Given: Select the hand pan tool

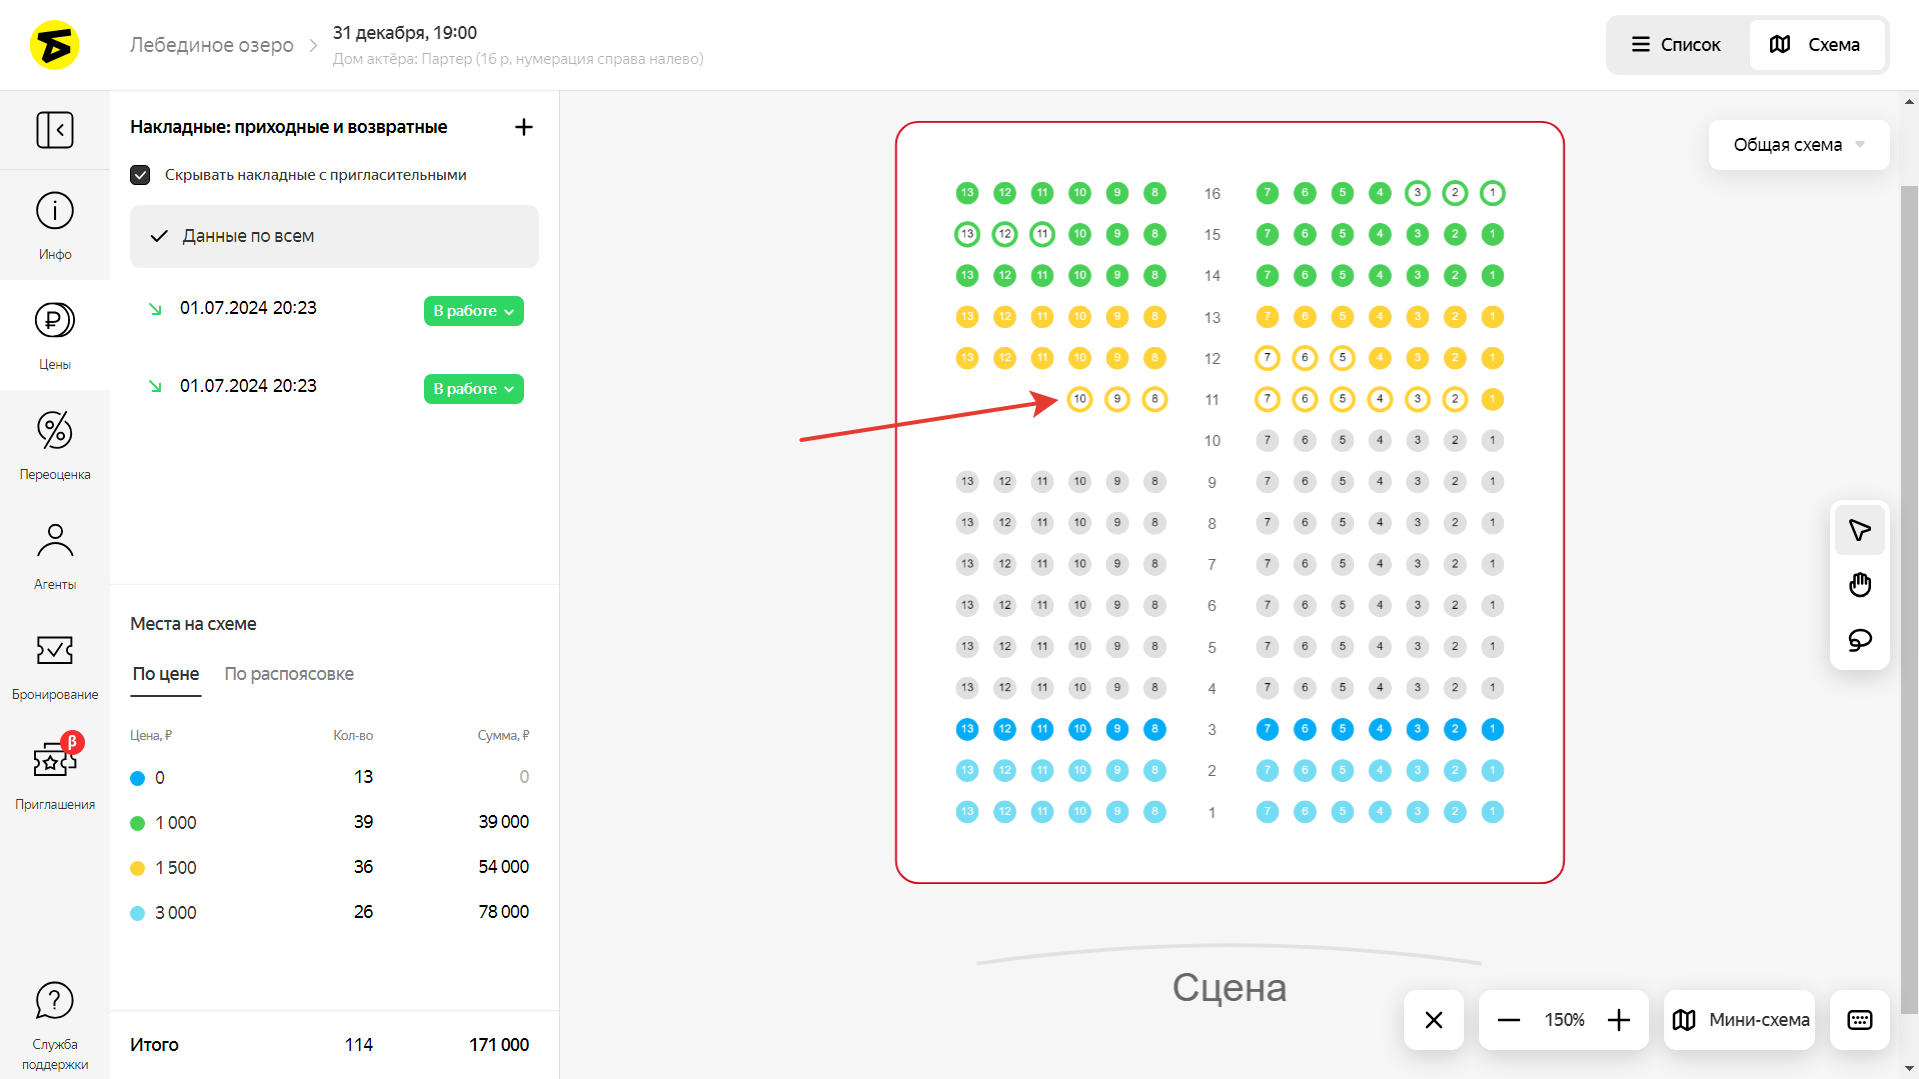Looking at the screenshot, I should pyautogui.click(x=1859, y=585).
